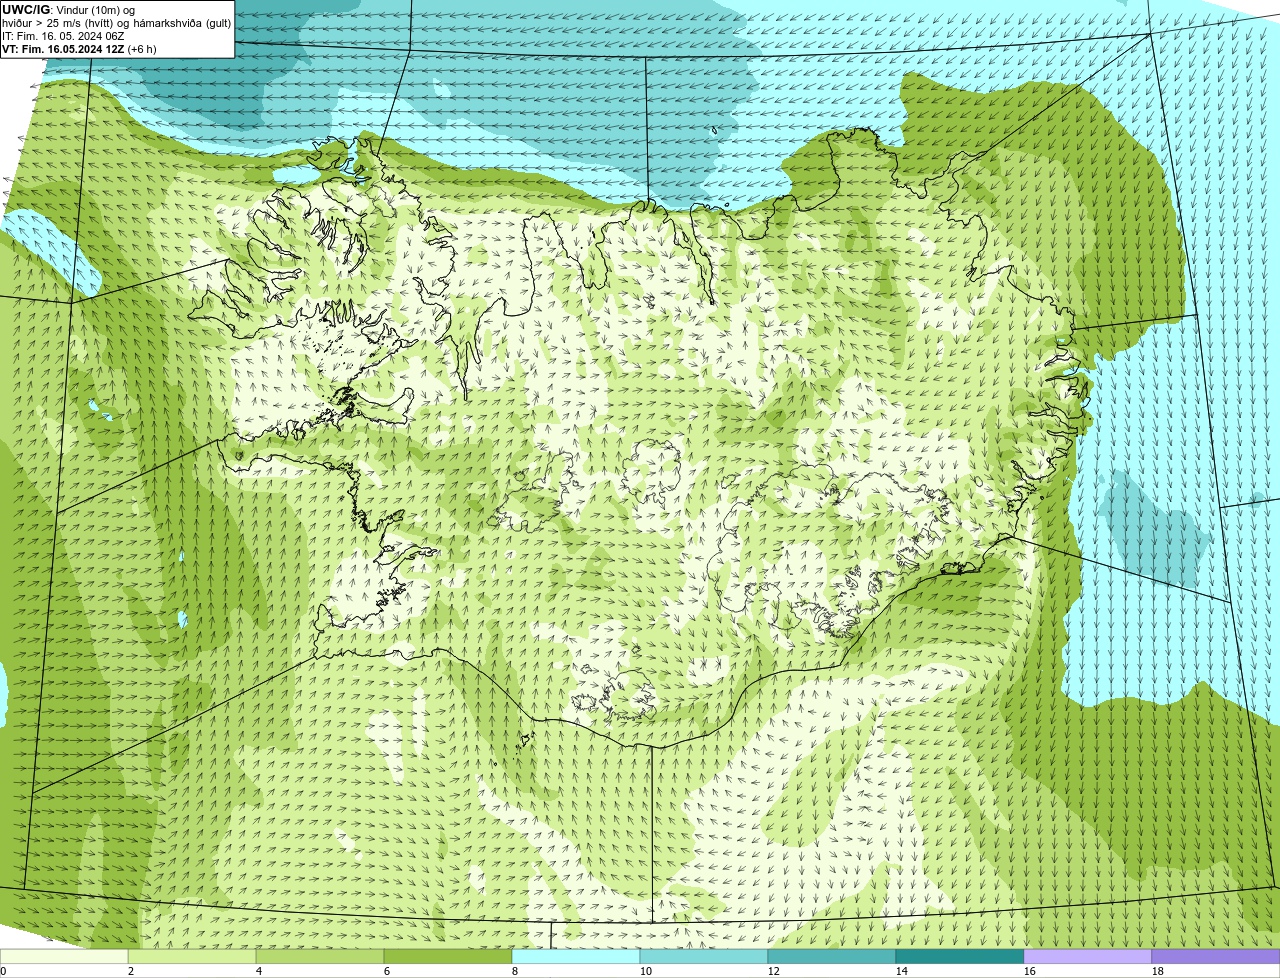The width and height of the screenshot is (1280, 978).
Task: Click the legend scale label "14"
Action: coord(902,971)
